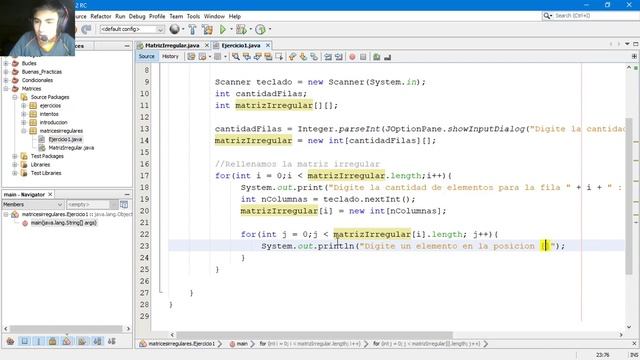Click the Last Edit icon in editor toolbar
640x360 pixels.
[191, 57]
